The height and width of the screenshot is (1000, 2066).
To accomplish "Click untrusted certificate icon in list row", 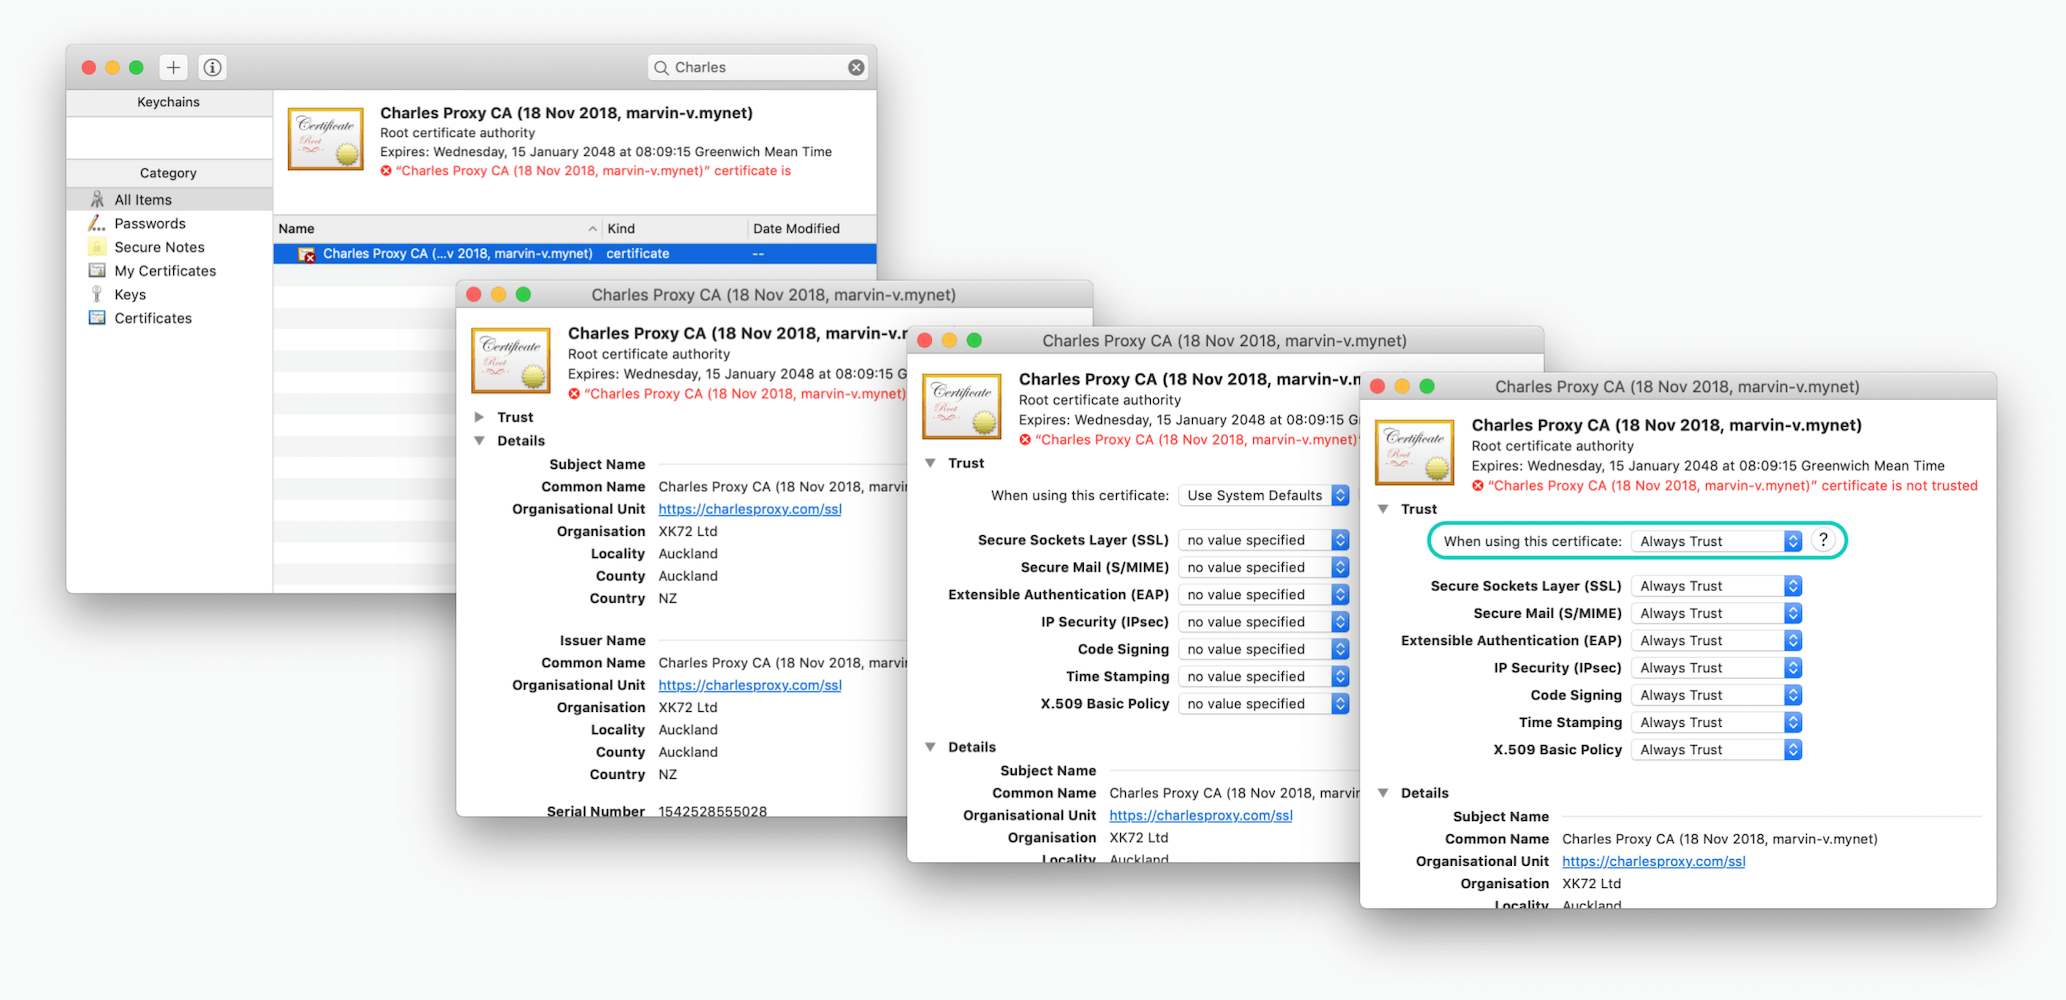I will click(307, 254).
